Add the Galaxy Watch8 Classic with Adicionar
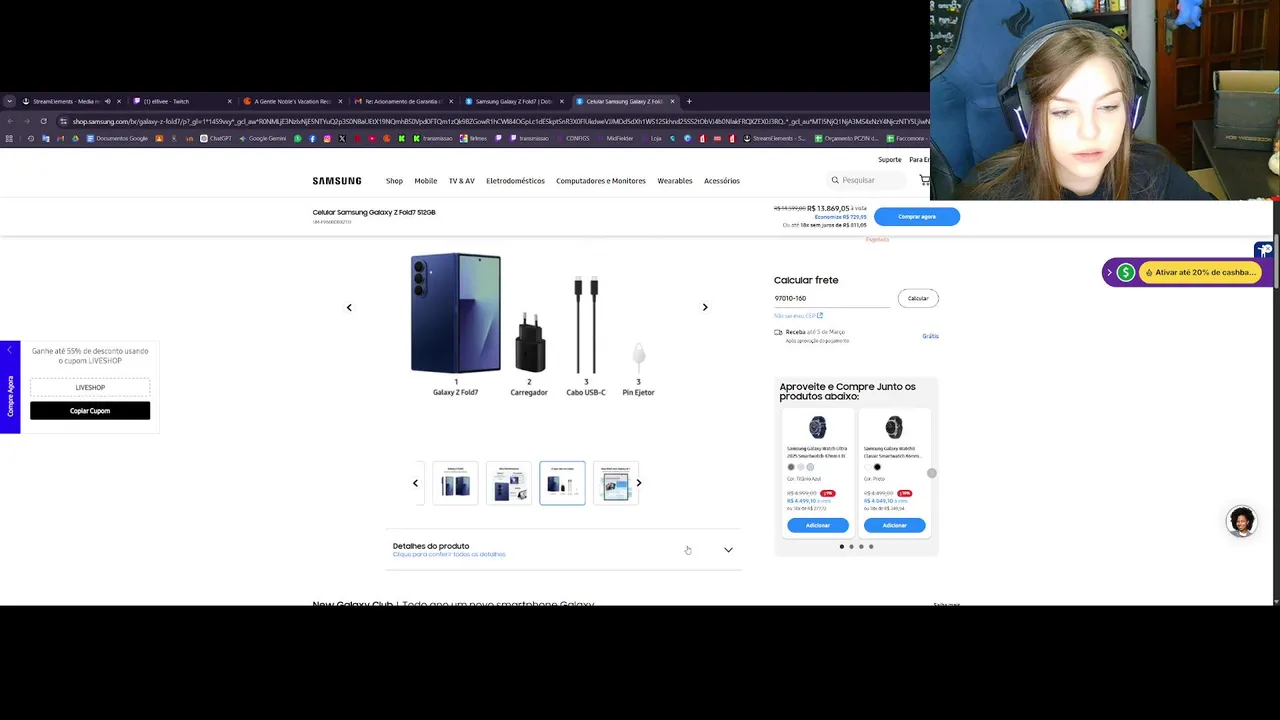The height and width of the screenshot is (720, 1280). 894,525
